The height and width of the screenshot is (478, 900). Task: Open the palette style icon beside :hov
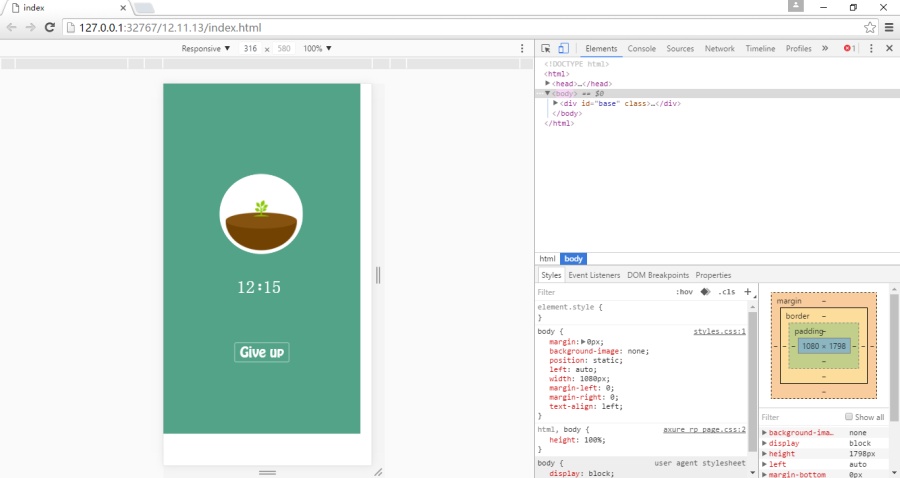pos(705,292)
